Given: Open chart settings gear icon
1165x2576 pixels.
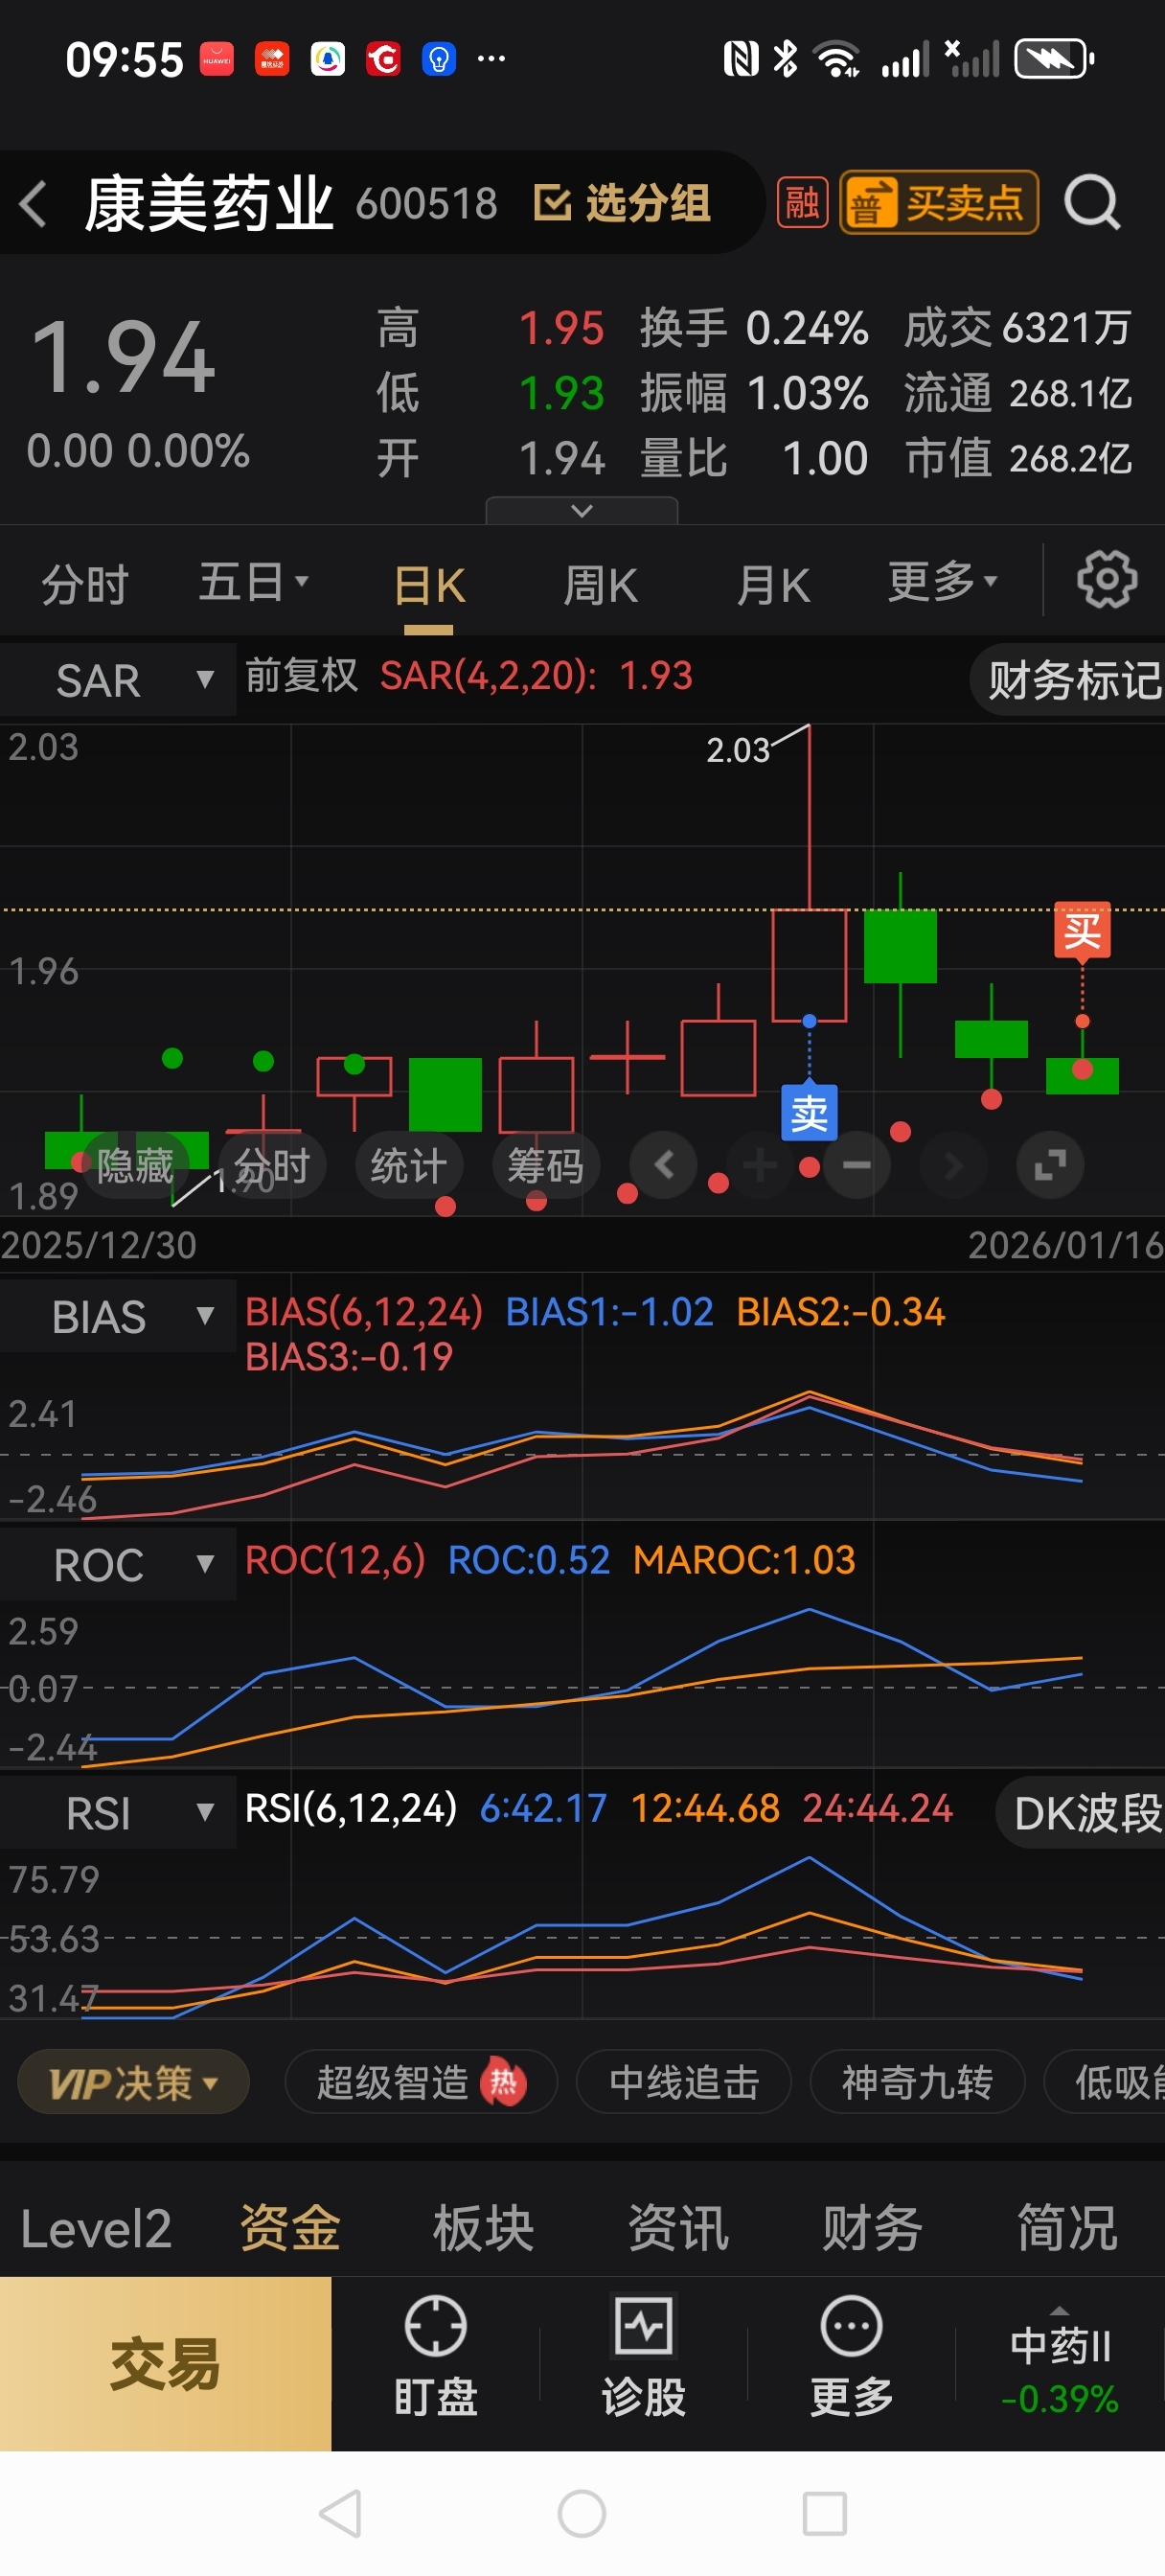Looking at the screenshot, I should tap(1106, 579).
